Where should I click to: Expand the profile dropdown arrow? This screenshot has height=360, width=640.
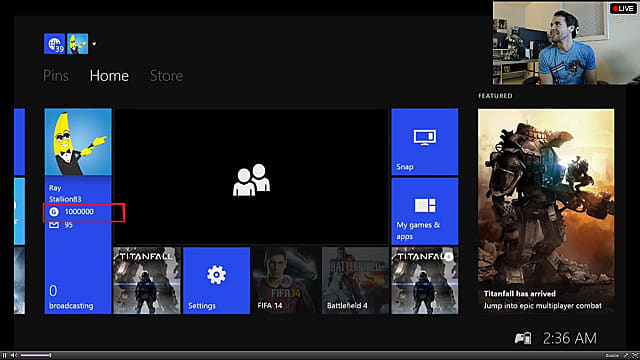[x=94, y=44]
